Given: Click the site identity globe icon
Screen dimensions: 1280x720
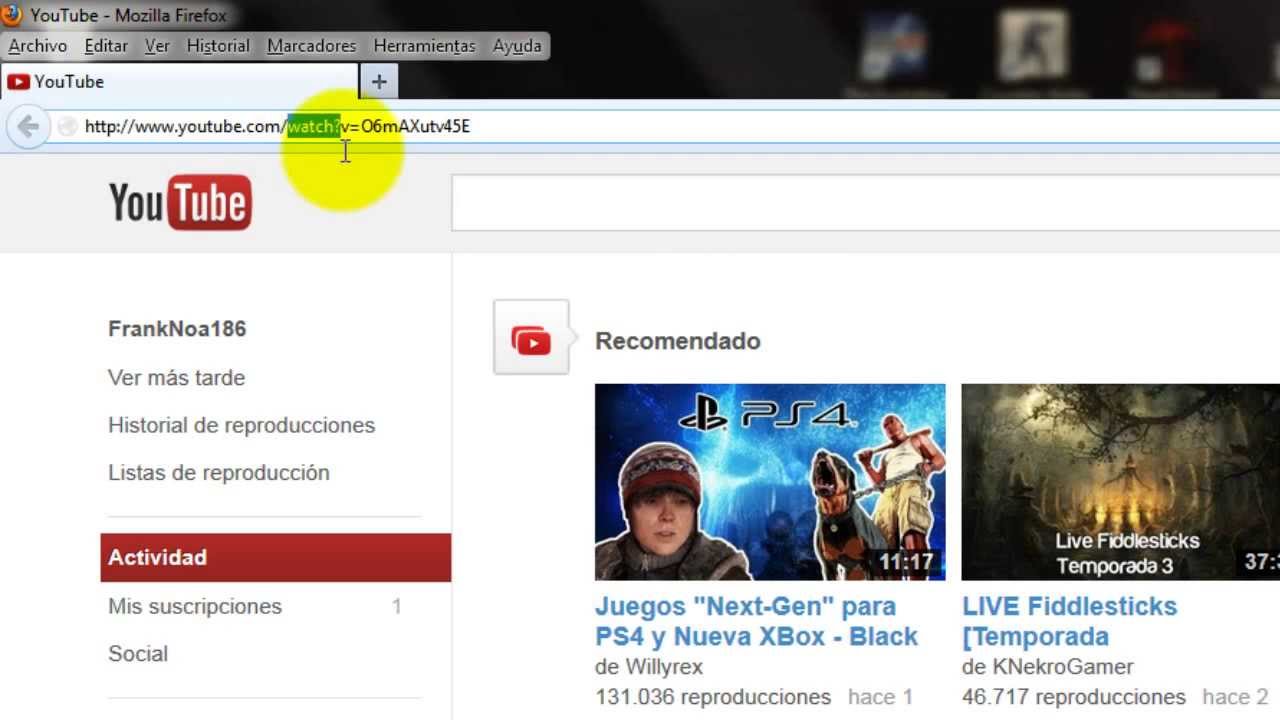Looking at the screenshot, I should tap(67, 126).
